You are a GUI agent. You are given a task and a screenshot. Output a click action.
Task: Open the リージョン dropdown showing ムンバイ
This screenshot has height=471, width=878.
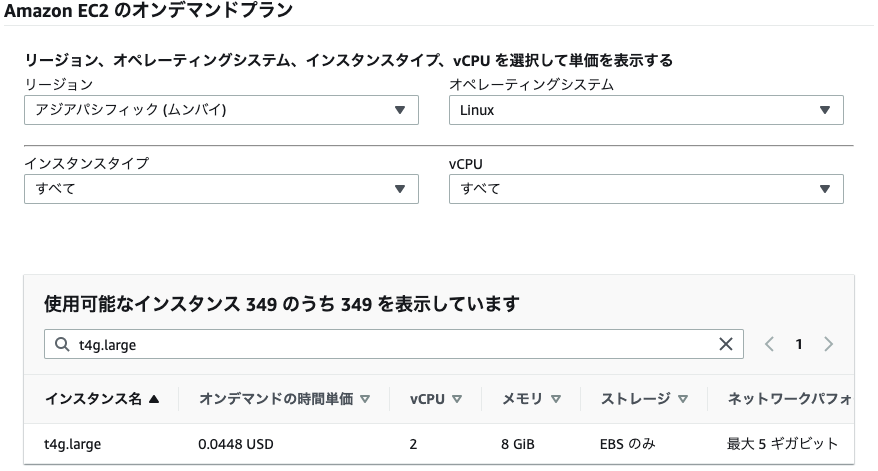tap(221, 110)
